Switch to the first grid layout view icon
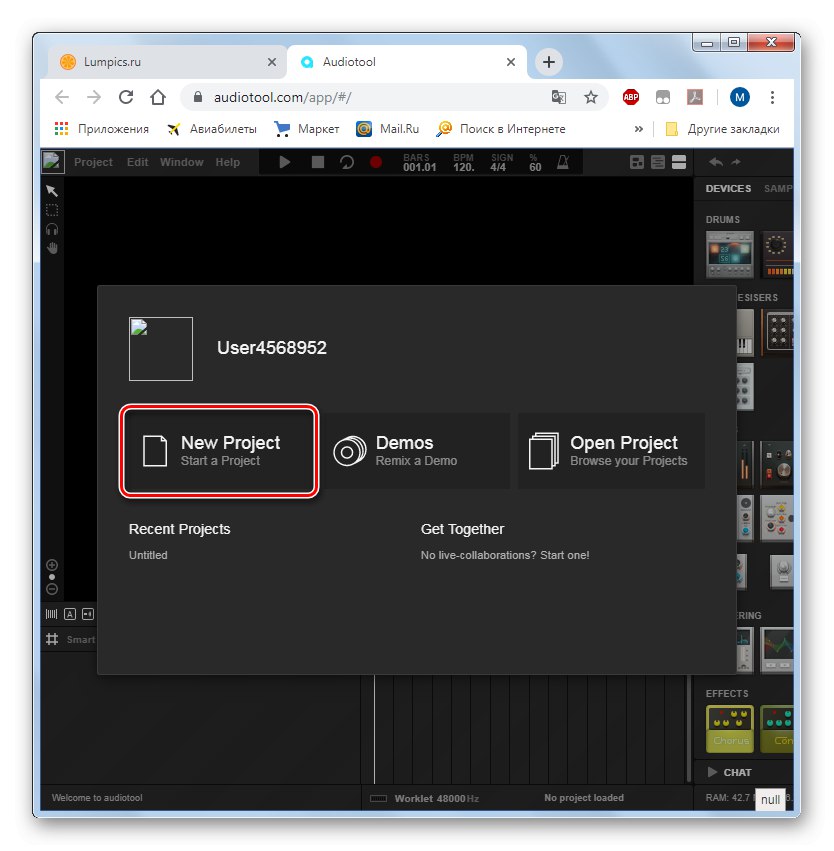Screen dimensions: 834x851 click(x=637, y=162)
